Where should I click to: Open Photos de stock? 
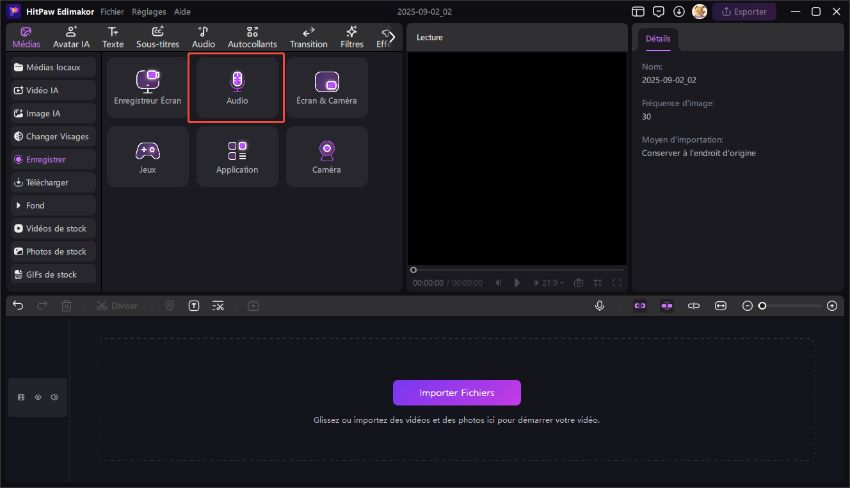click(53, 252)
